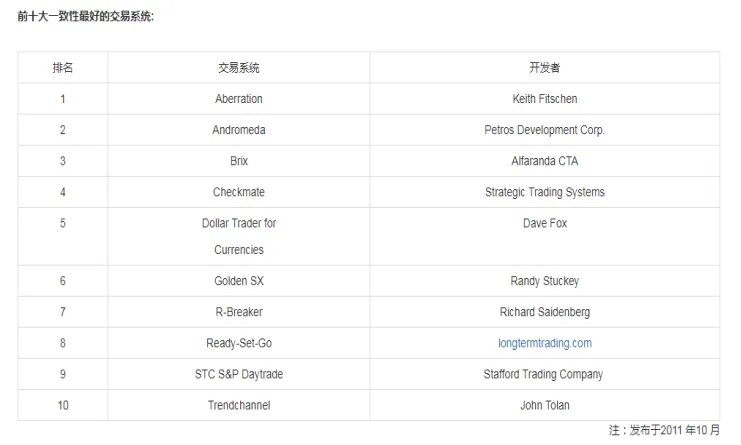Image resolution: width=741 pixels, height=445 pixels.
Task: Select the Trendchannel system cell
Action: (239, 405)
